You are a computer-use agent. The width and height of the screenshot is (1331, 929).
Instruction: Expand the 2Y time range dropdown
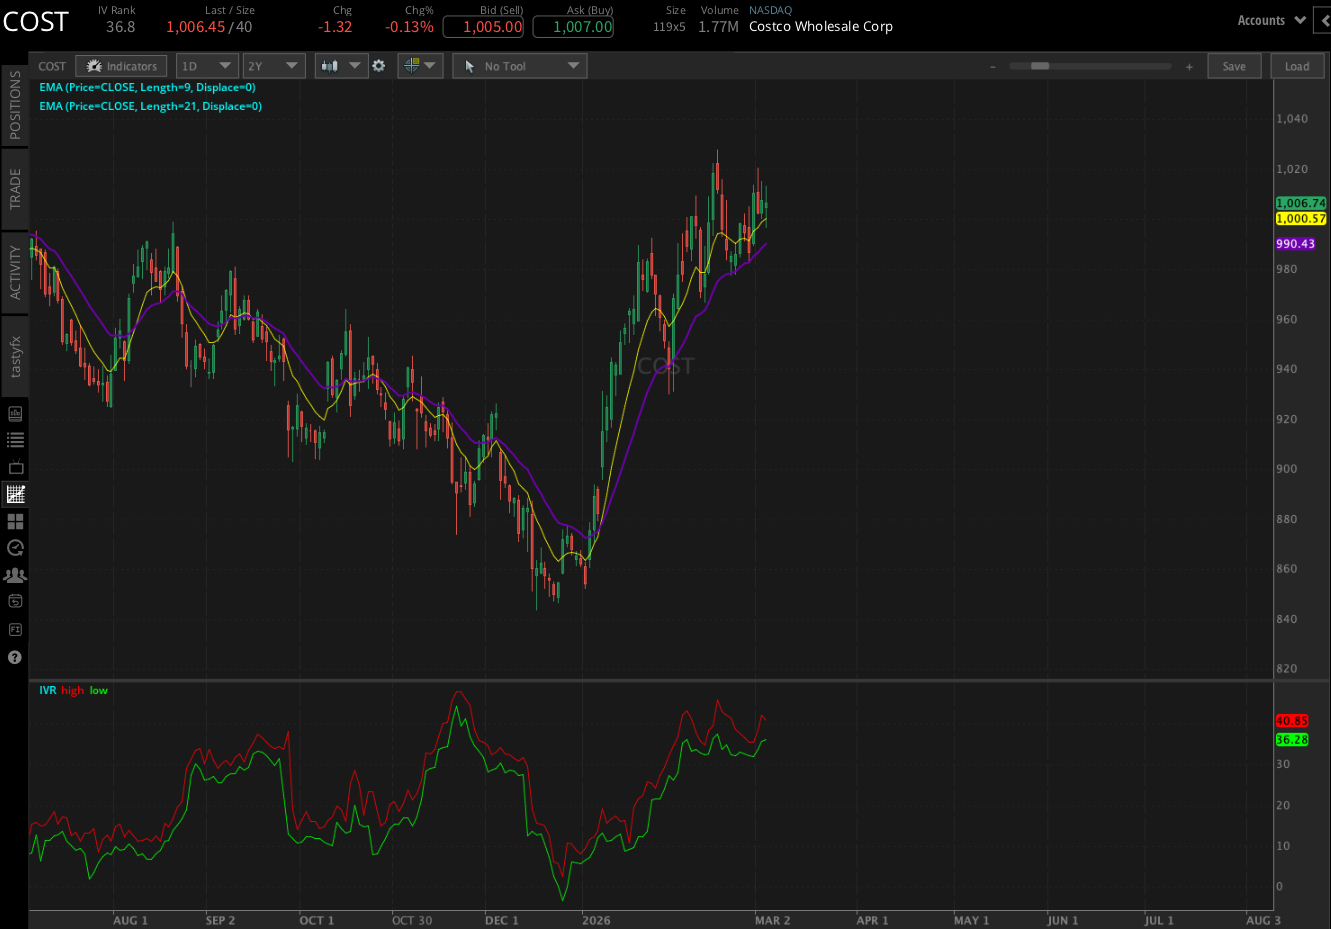274,66
